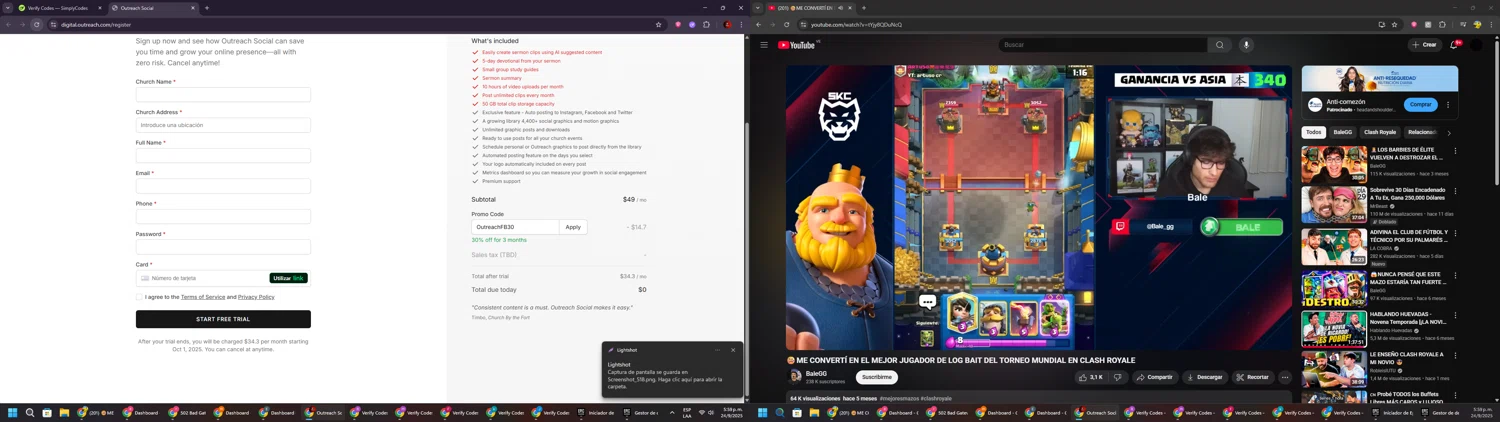Close the Lightshot notification
Viewport: 1500px width, 422px height.
click(733, 350)
